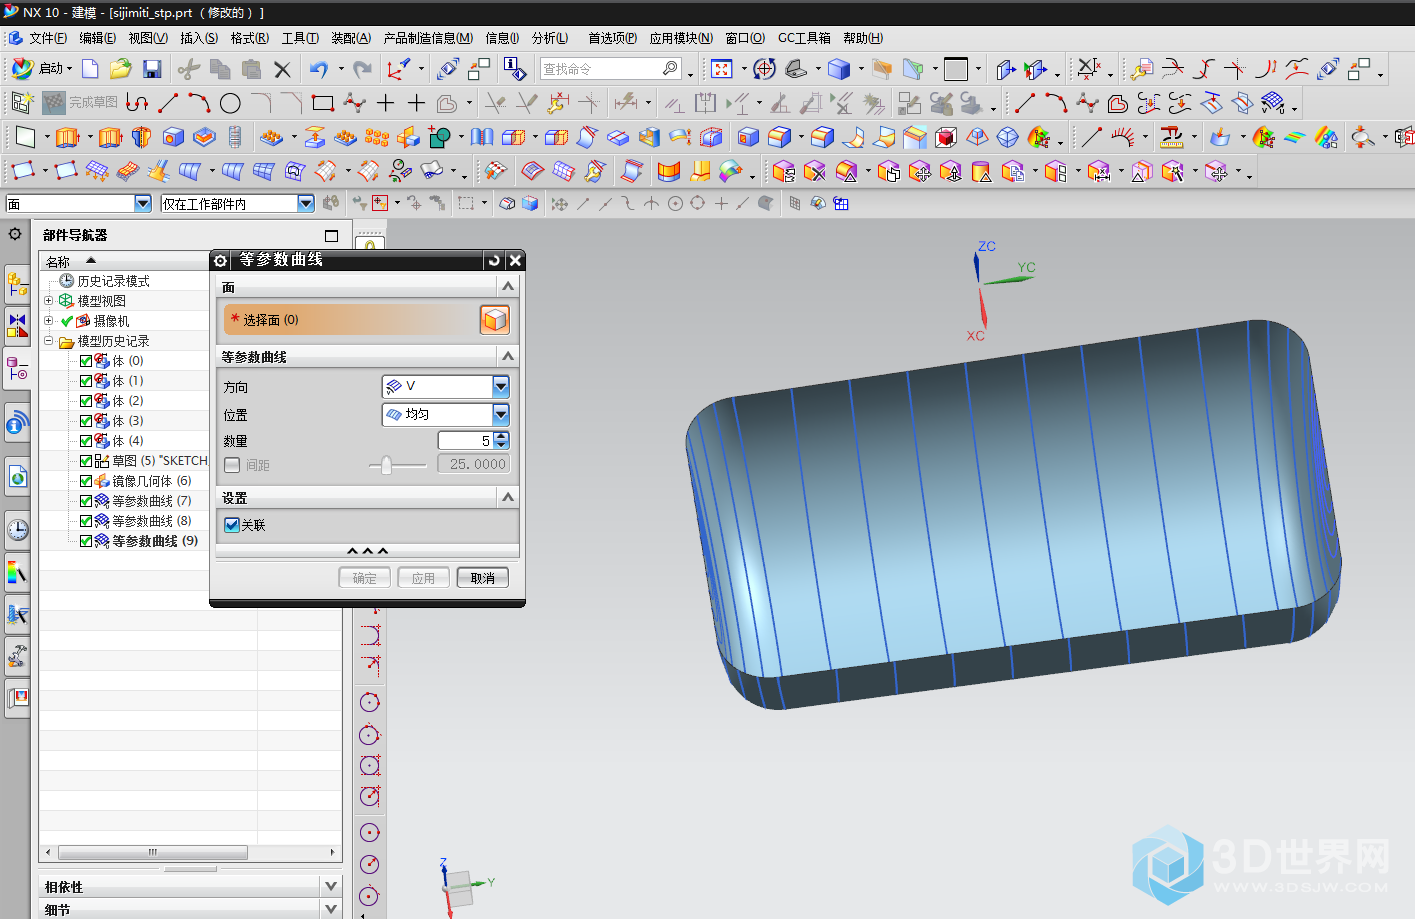Click the 取消 cancel button
Image resolution: width=1415 pixels, height=919 pixels.
tap(483, 578)
